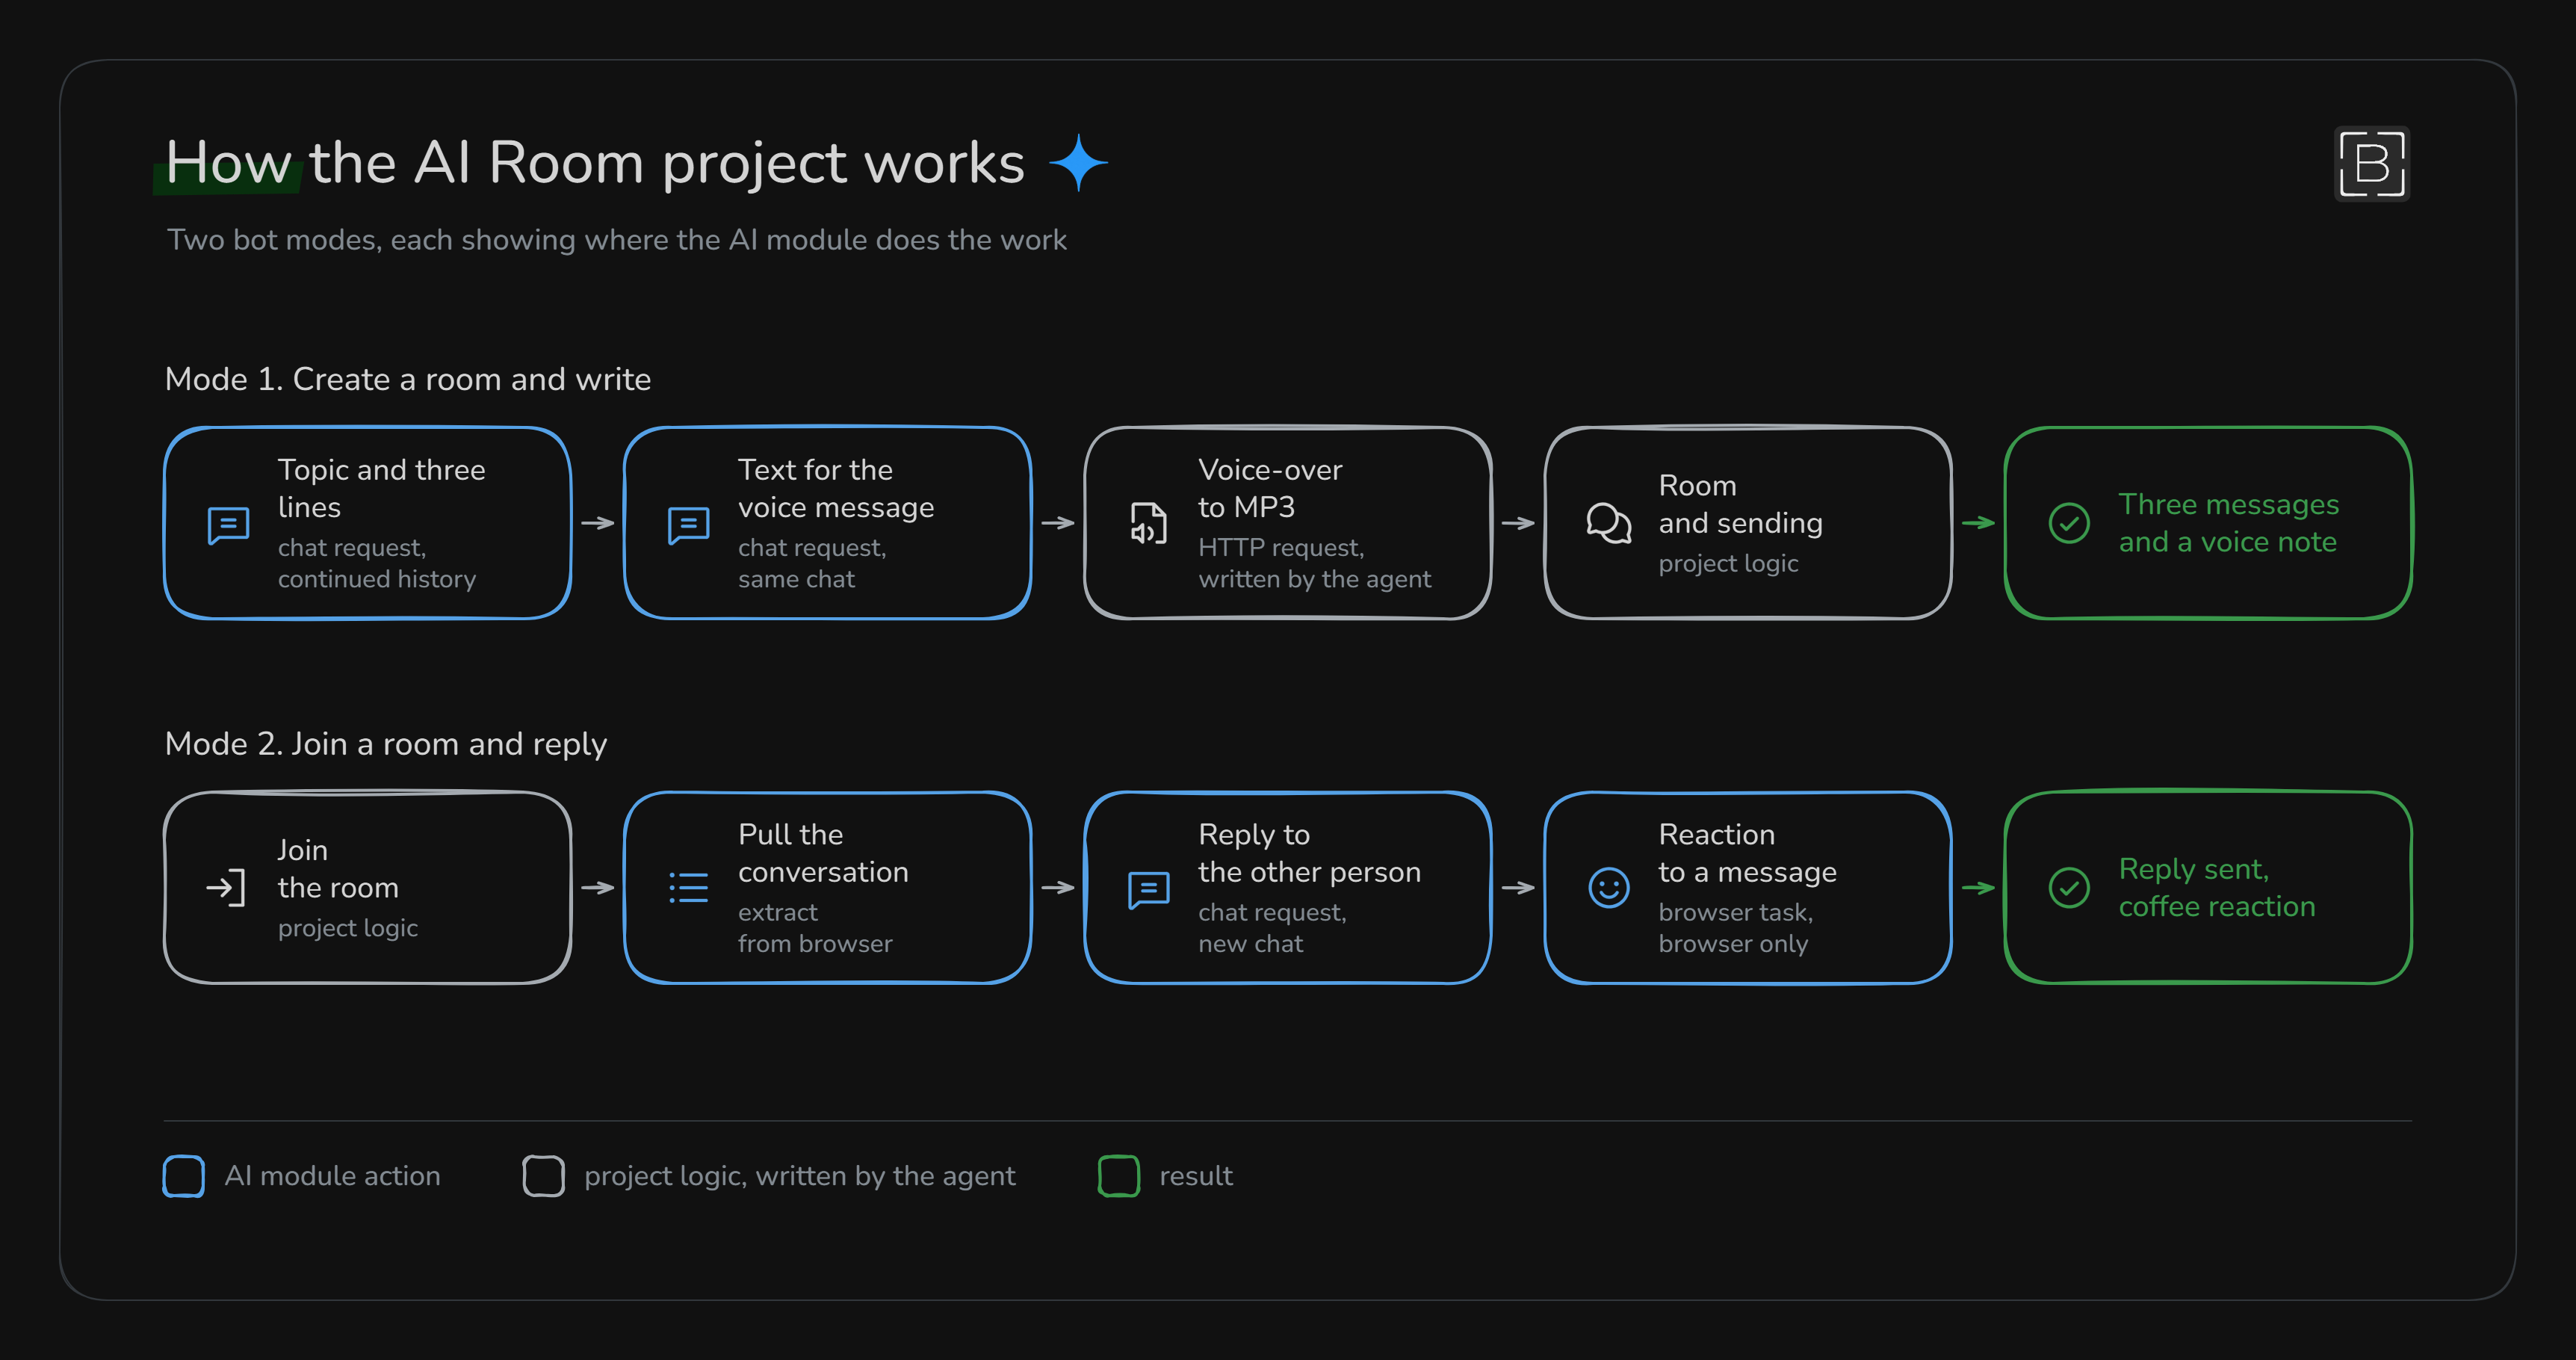Select the 'Room and sending' card title

pyautogui.click(x=1740, y=504)
